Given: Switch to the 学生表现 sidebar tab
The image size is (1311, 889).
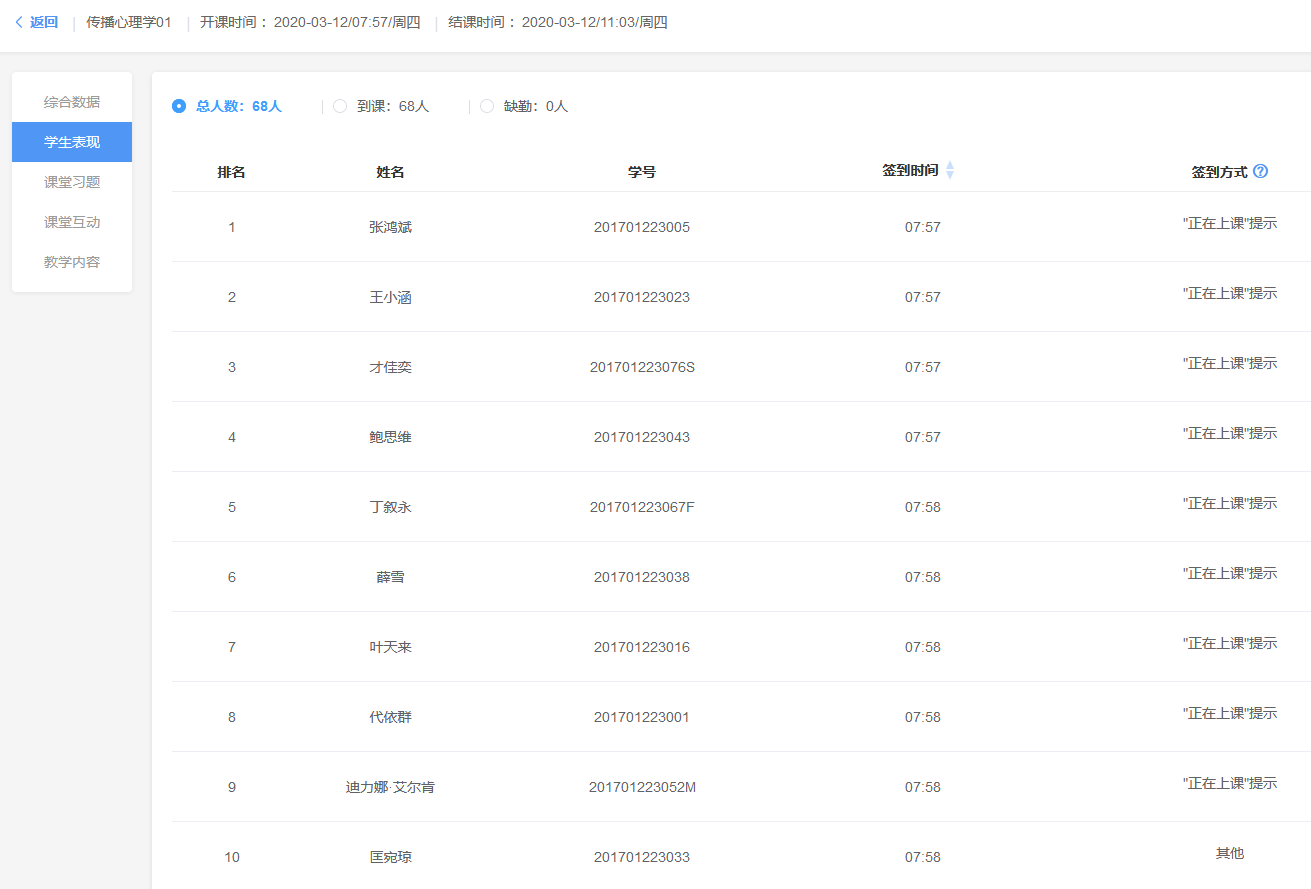Looking at the screenshot, I should click(x=72, y=142).
